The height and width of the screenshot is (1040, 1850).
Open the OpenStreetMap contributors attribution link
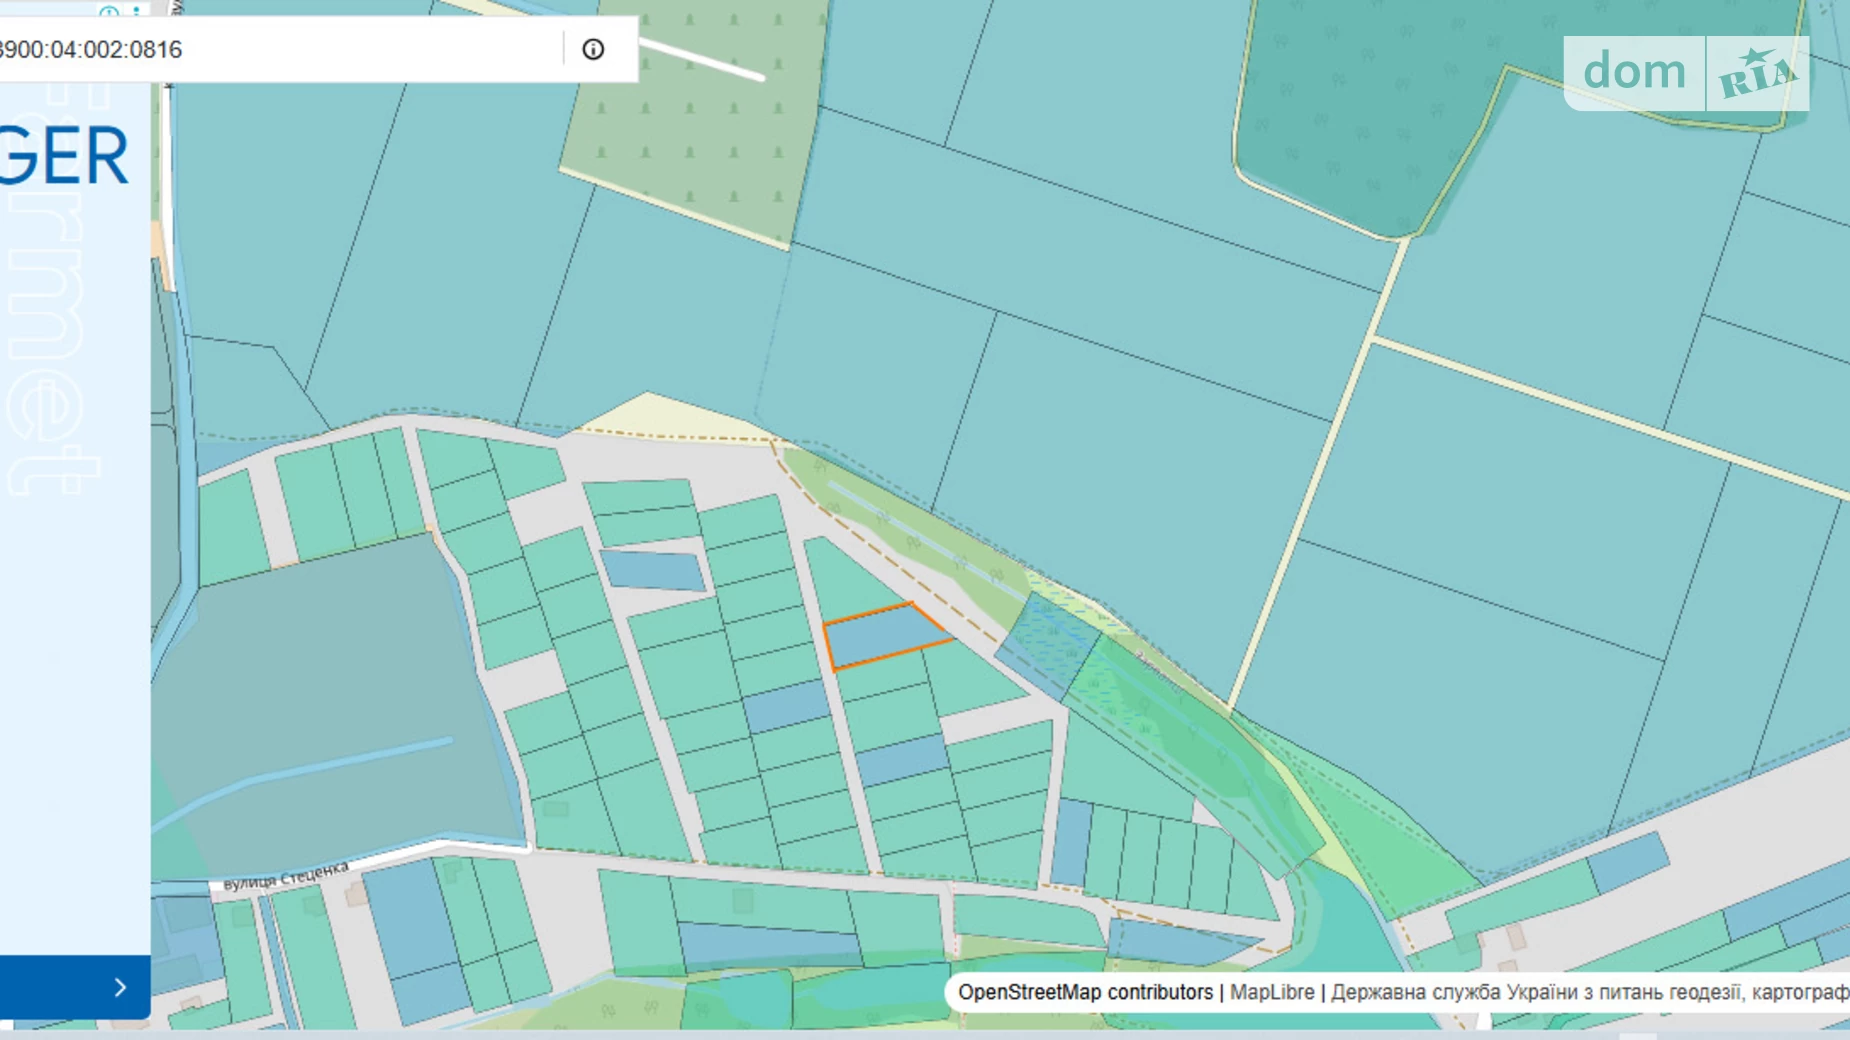1085,992
